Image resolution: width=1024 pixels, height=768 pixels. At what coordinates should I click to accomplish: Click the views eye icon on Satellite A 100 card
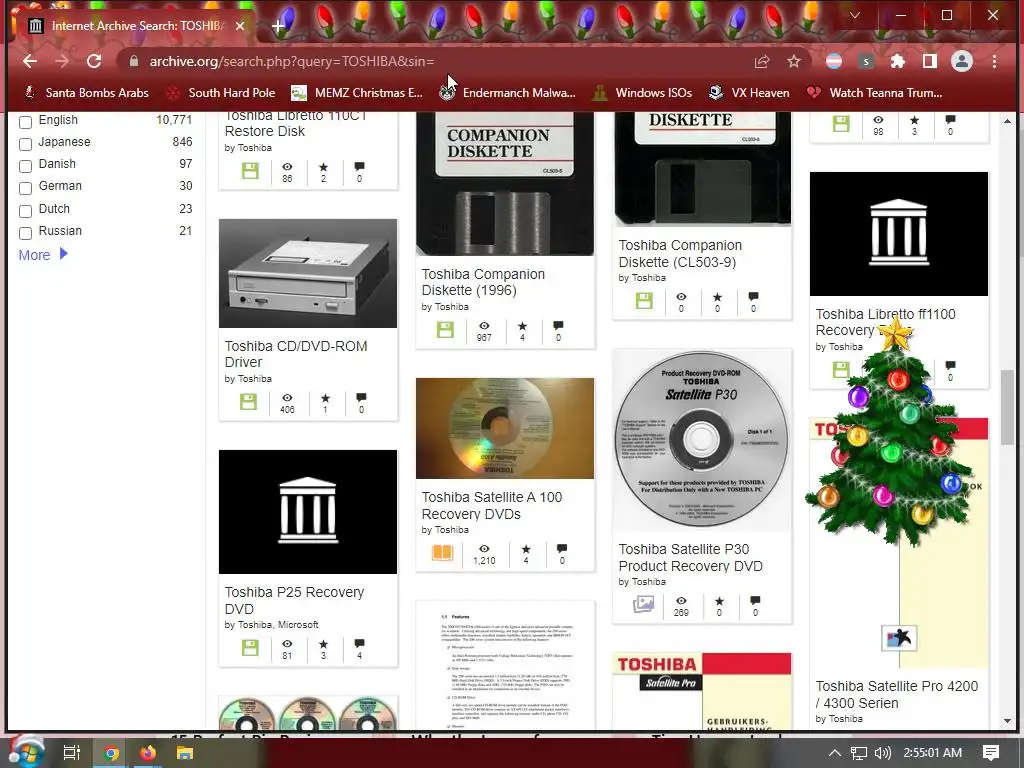(x=484, y=549)
